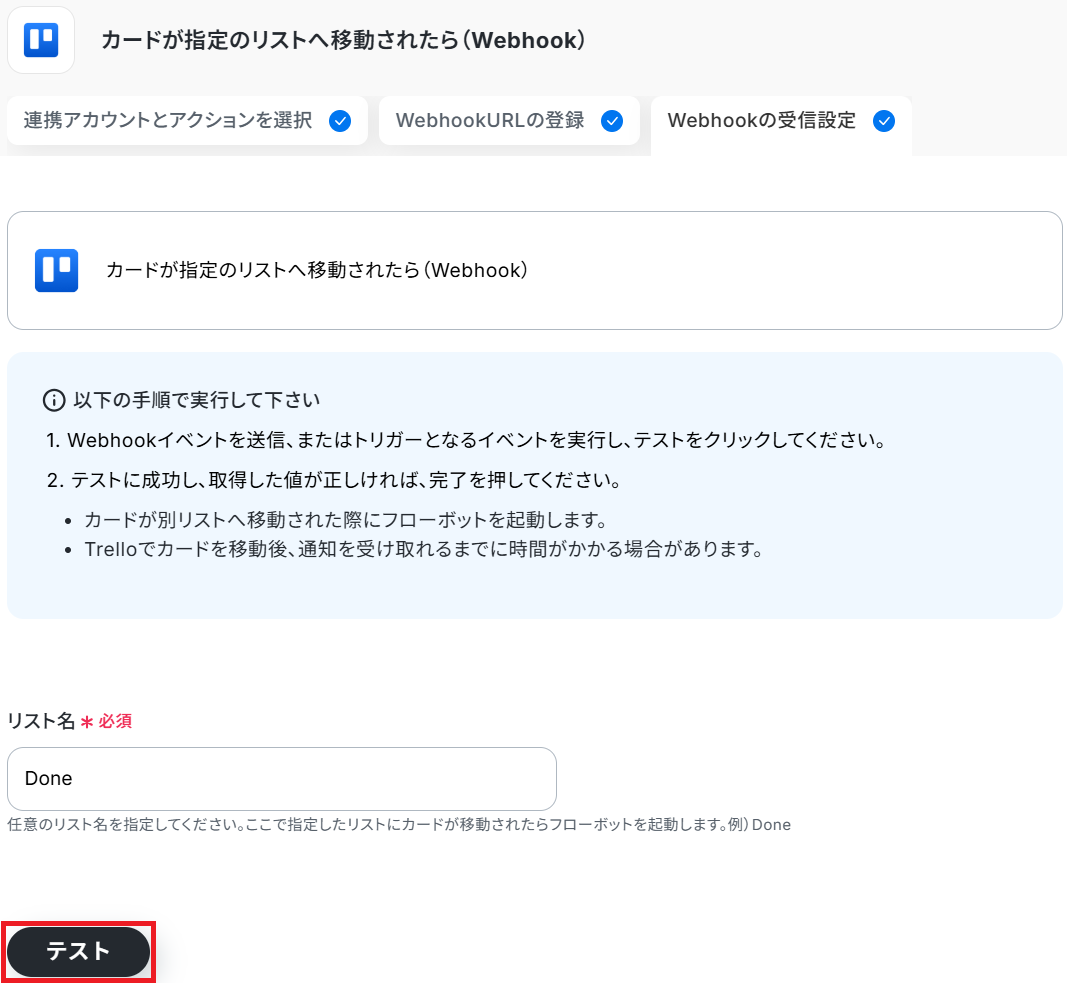The image size is (1067, 983).
Task: Click the Trello icon in the page header
Action: click(41, 40)
